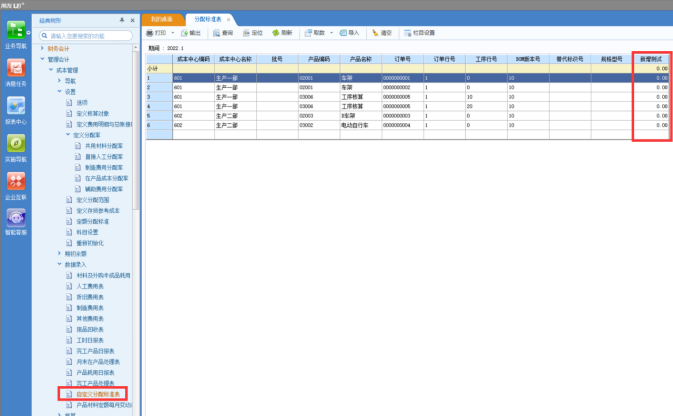The width and height of the screenshot is (673, 416).
Task: Expand the 财务会计 tree node
Action: click(x=42, y=48)
